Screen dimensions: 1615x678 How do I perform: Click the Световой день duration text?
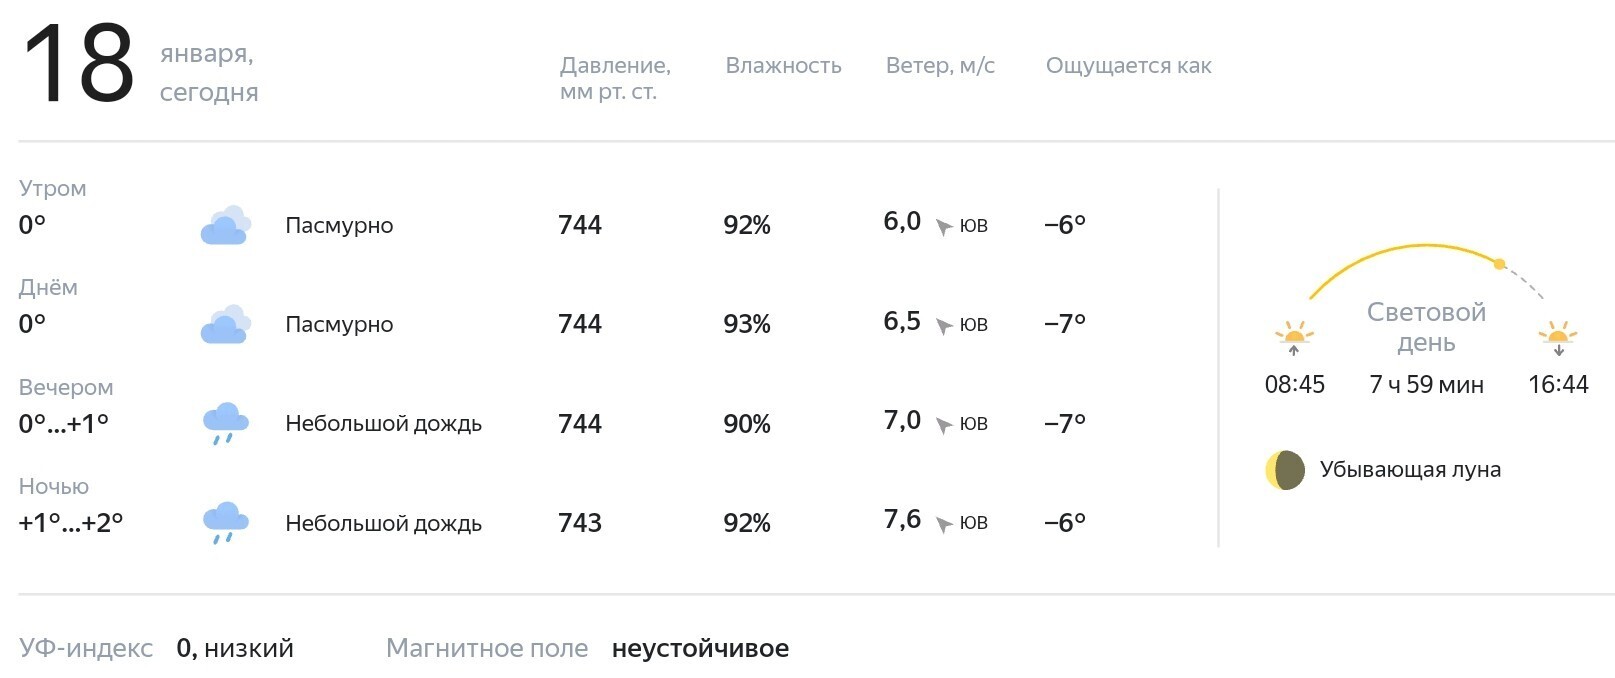[1426, 385]
